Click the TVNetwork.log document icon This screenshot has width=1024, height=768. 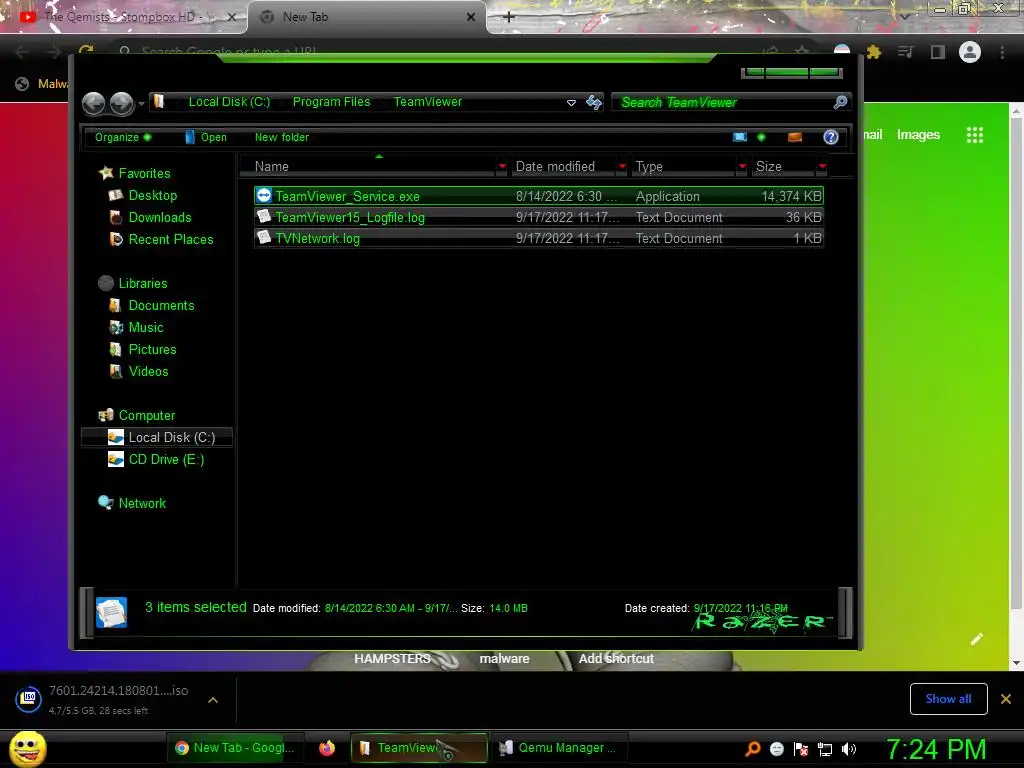(264, 237)
